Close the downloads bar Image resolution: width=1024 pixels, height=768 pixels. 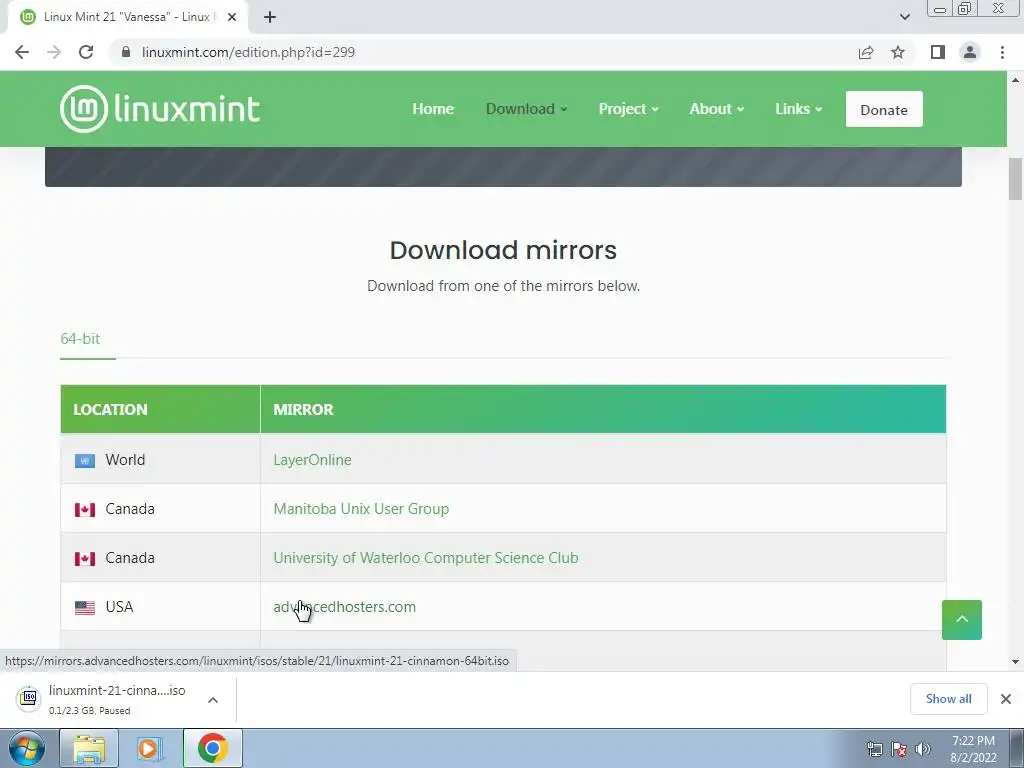click(x=1006, y=699)
